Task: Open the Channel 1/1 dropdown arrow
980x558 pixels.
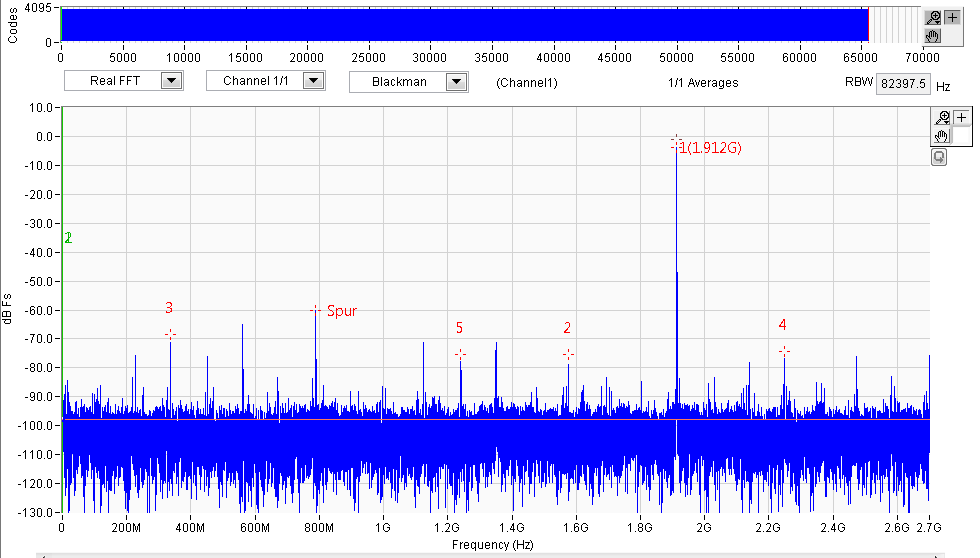Action: pos(312,81)
